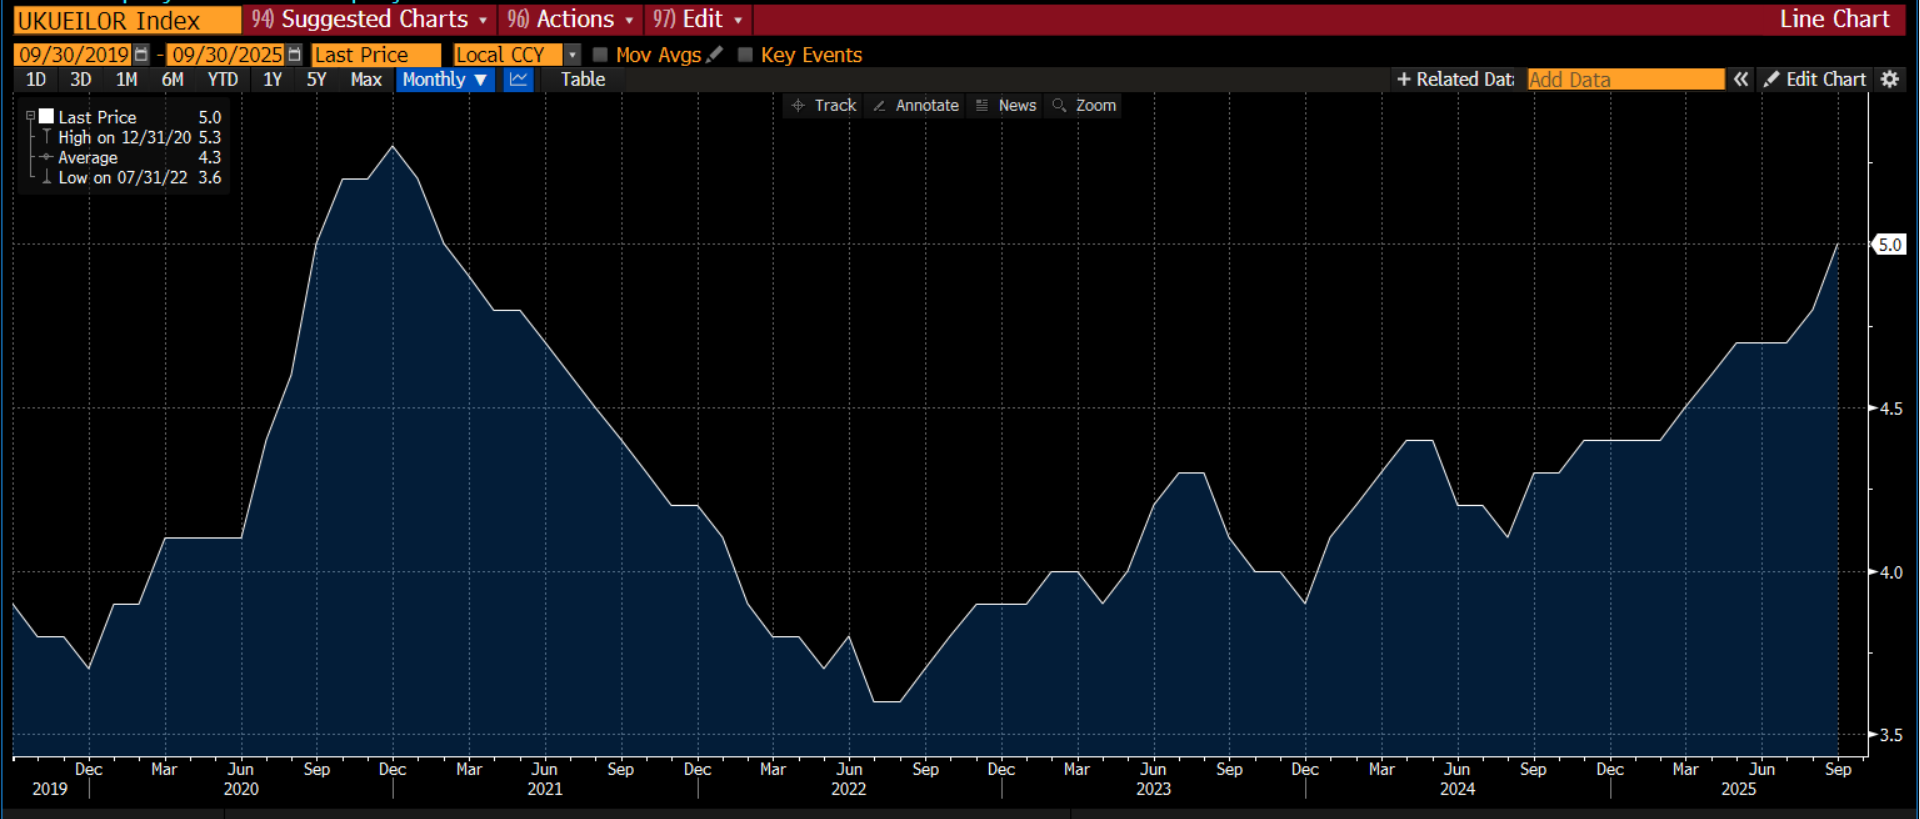Switch to the Table view tab
Image resolution: width=1920 pixels, height=819 pixels.
pyautogui.click(x=583, y=80)
